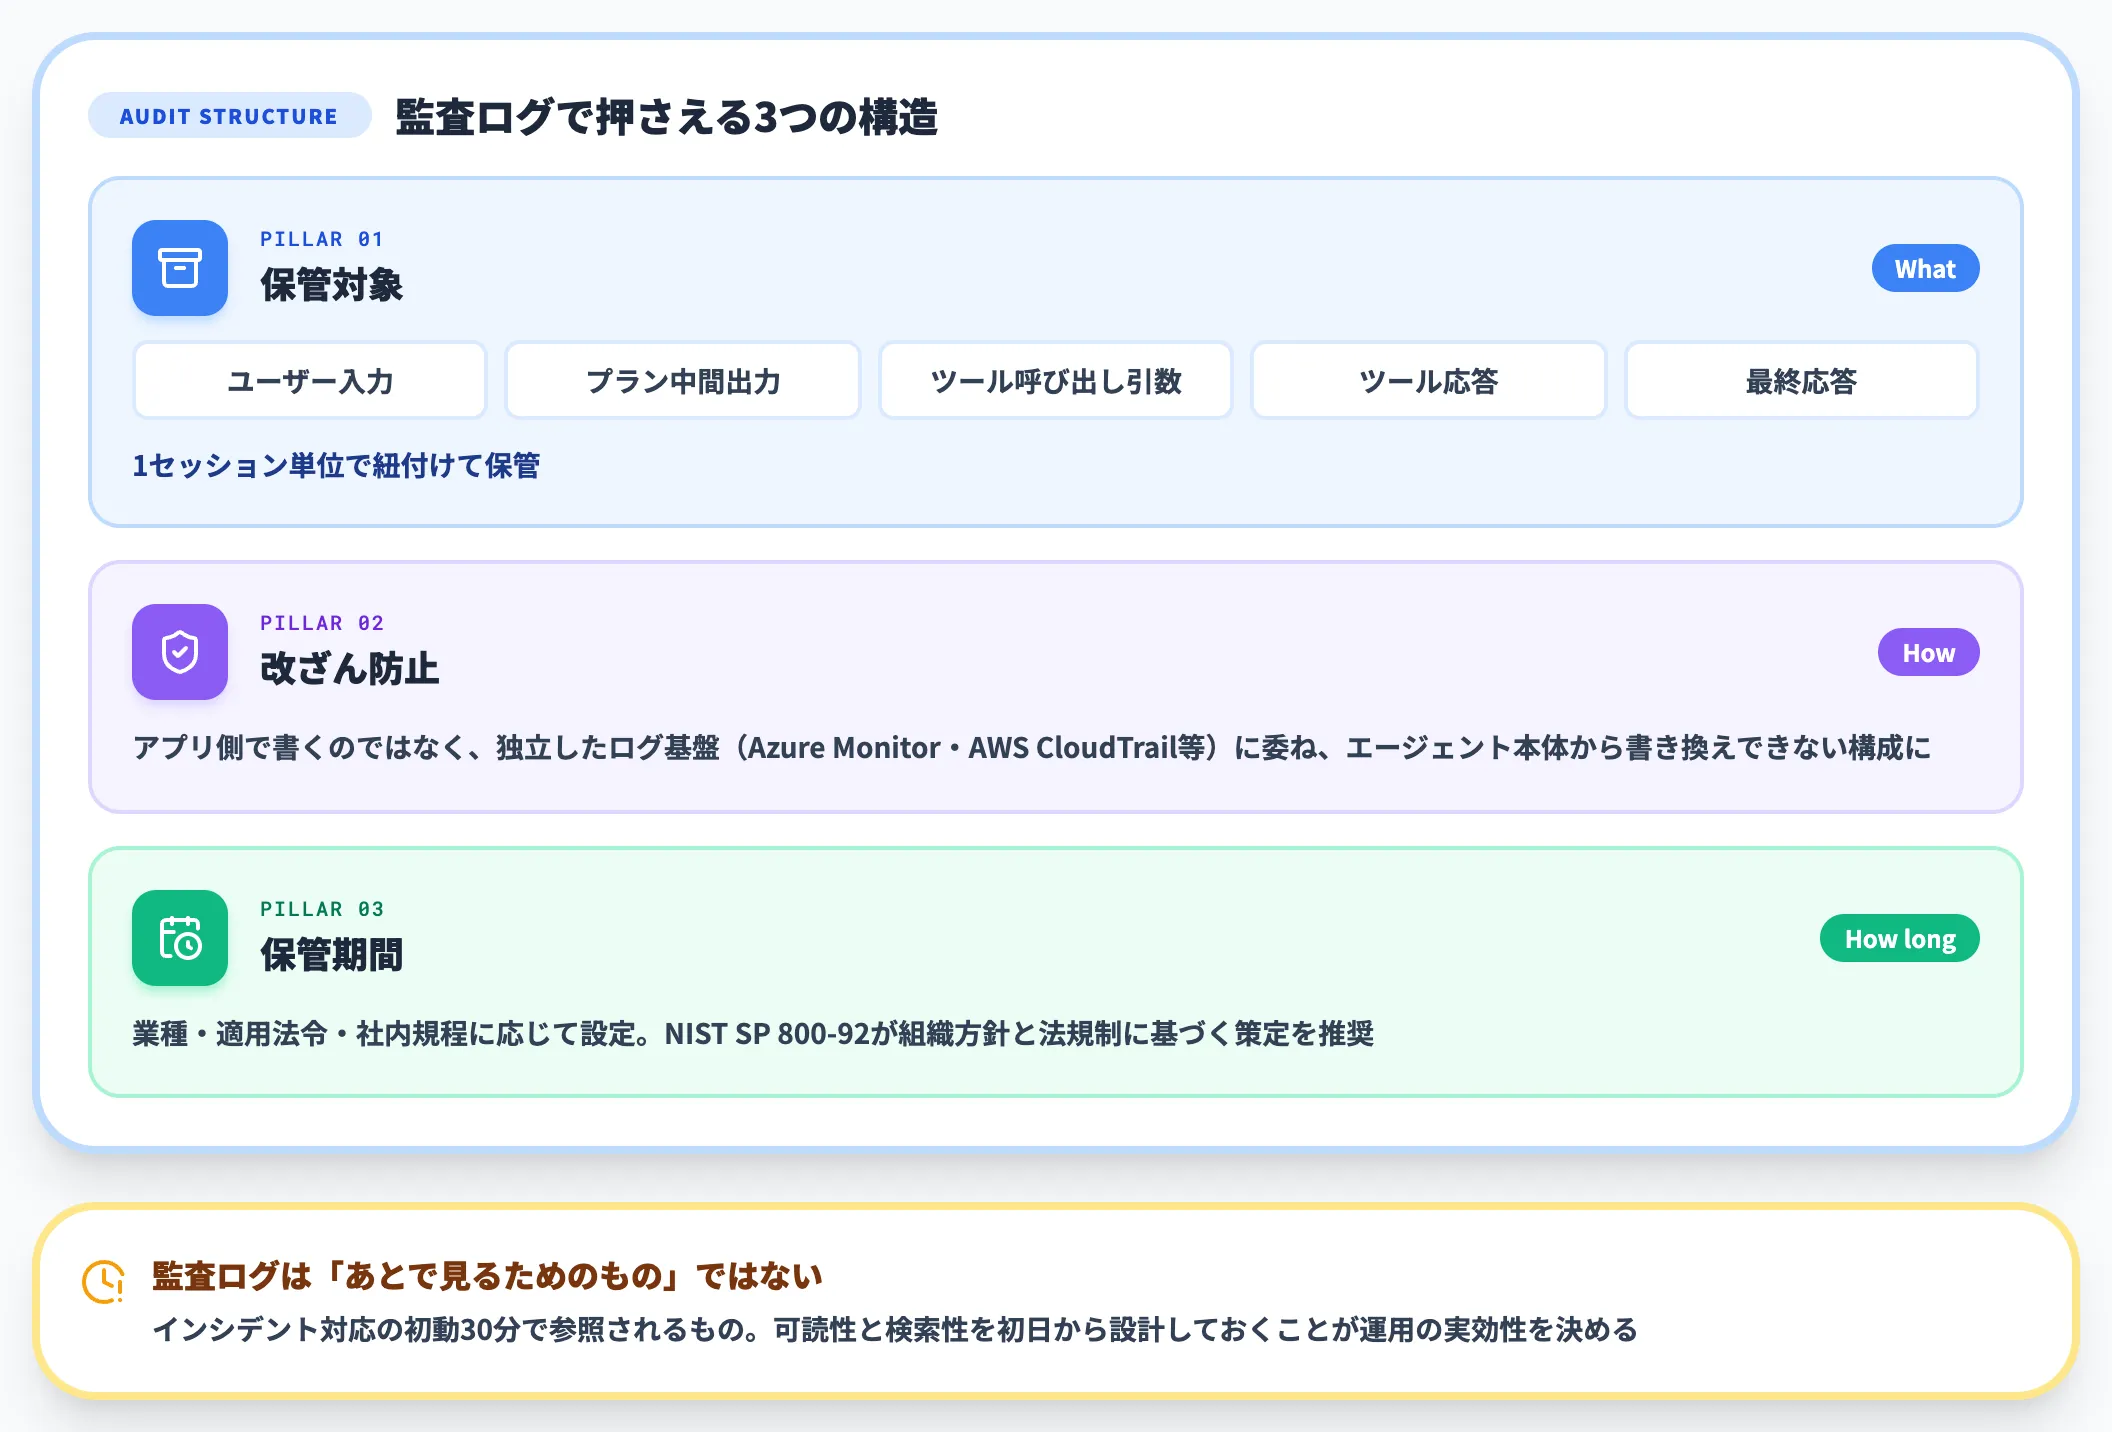Select the ユーザー入力 chip
This screenshot has height=1432, width=2112.
pyautogui.click(x=310, y=381)
